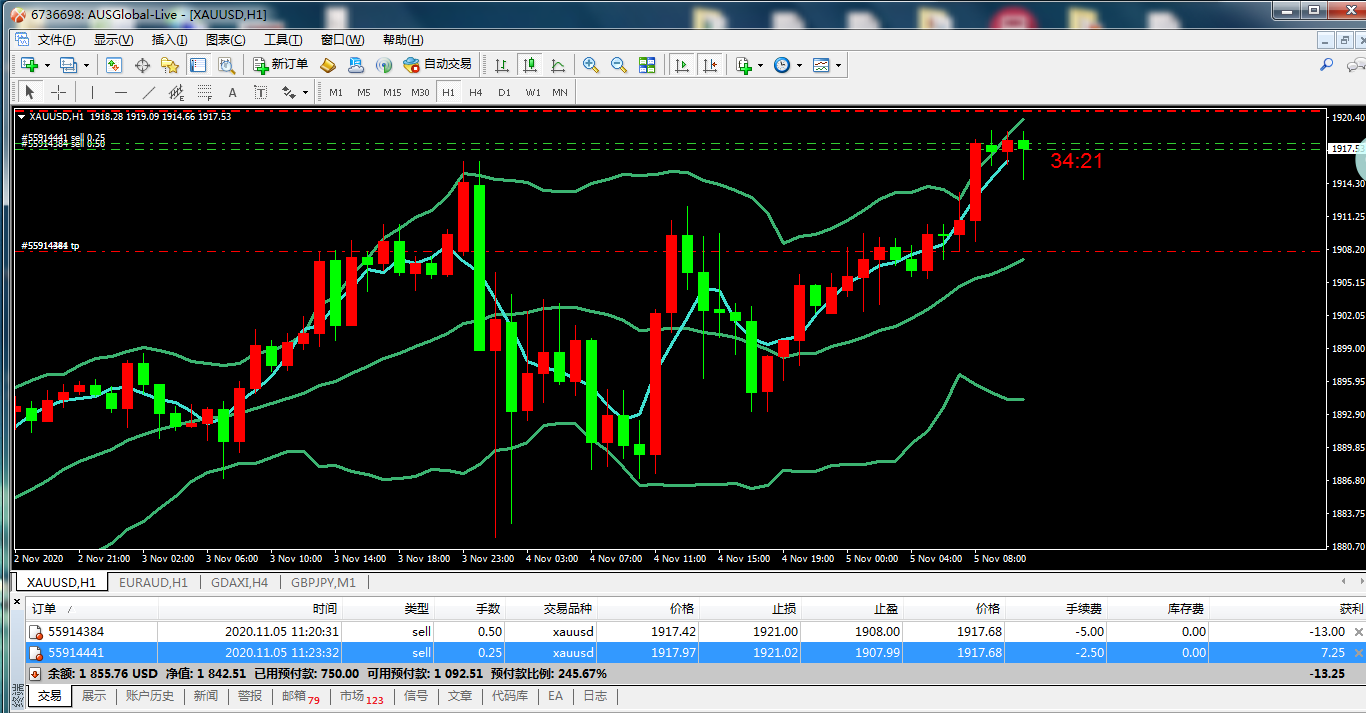Open the Navigator star-folder icon

[170, 65]
